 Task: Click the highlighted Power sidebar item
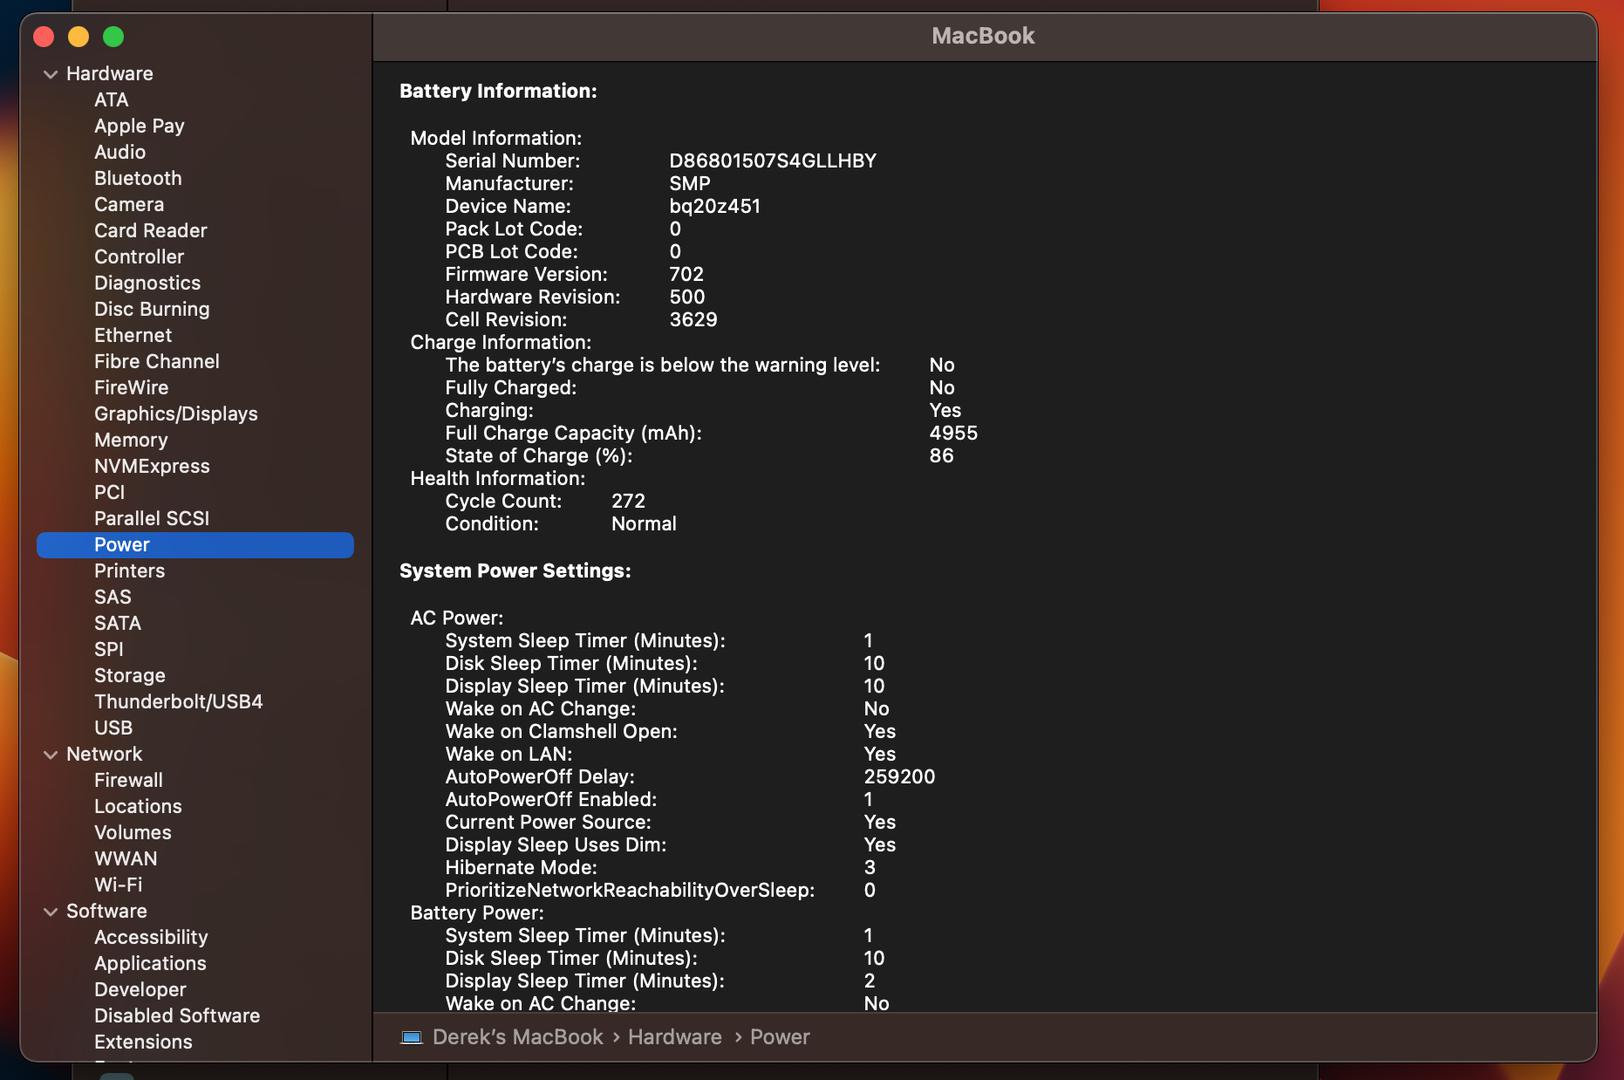click(x=195, y=545)
